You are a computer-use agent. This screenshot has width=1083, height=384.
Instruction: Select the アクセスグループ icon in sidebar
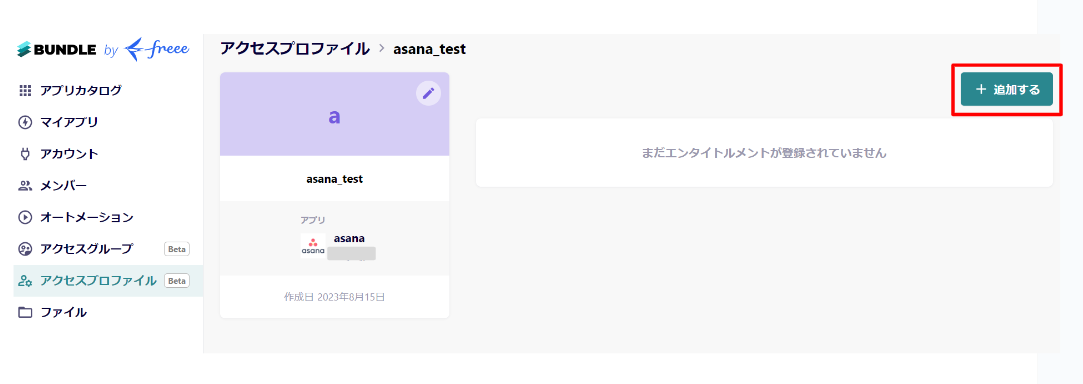26,249
